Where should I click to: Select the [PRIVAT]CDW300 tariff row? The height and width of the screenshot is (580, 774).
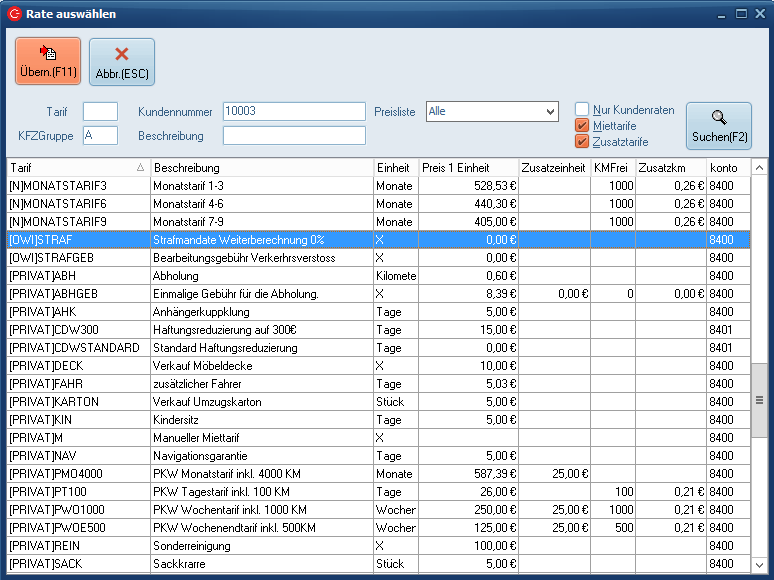tap(78, 330)
